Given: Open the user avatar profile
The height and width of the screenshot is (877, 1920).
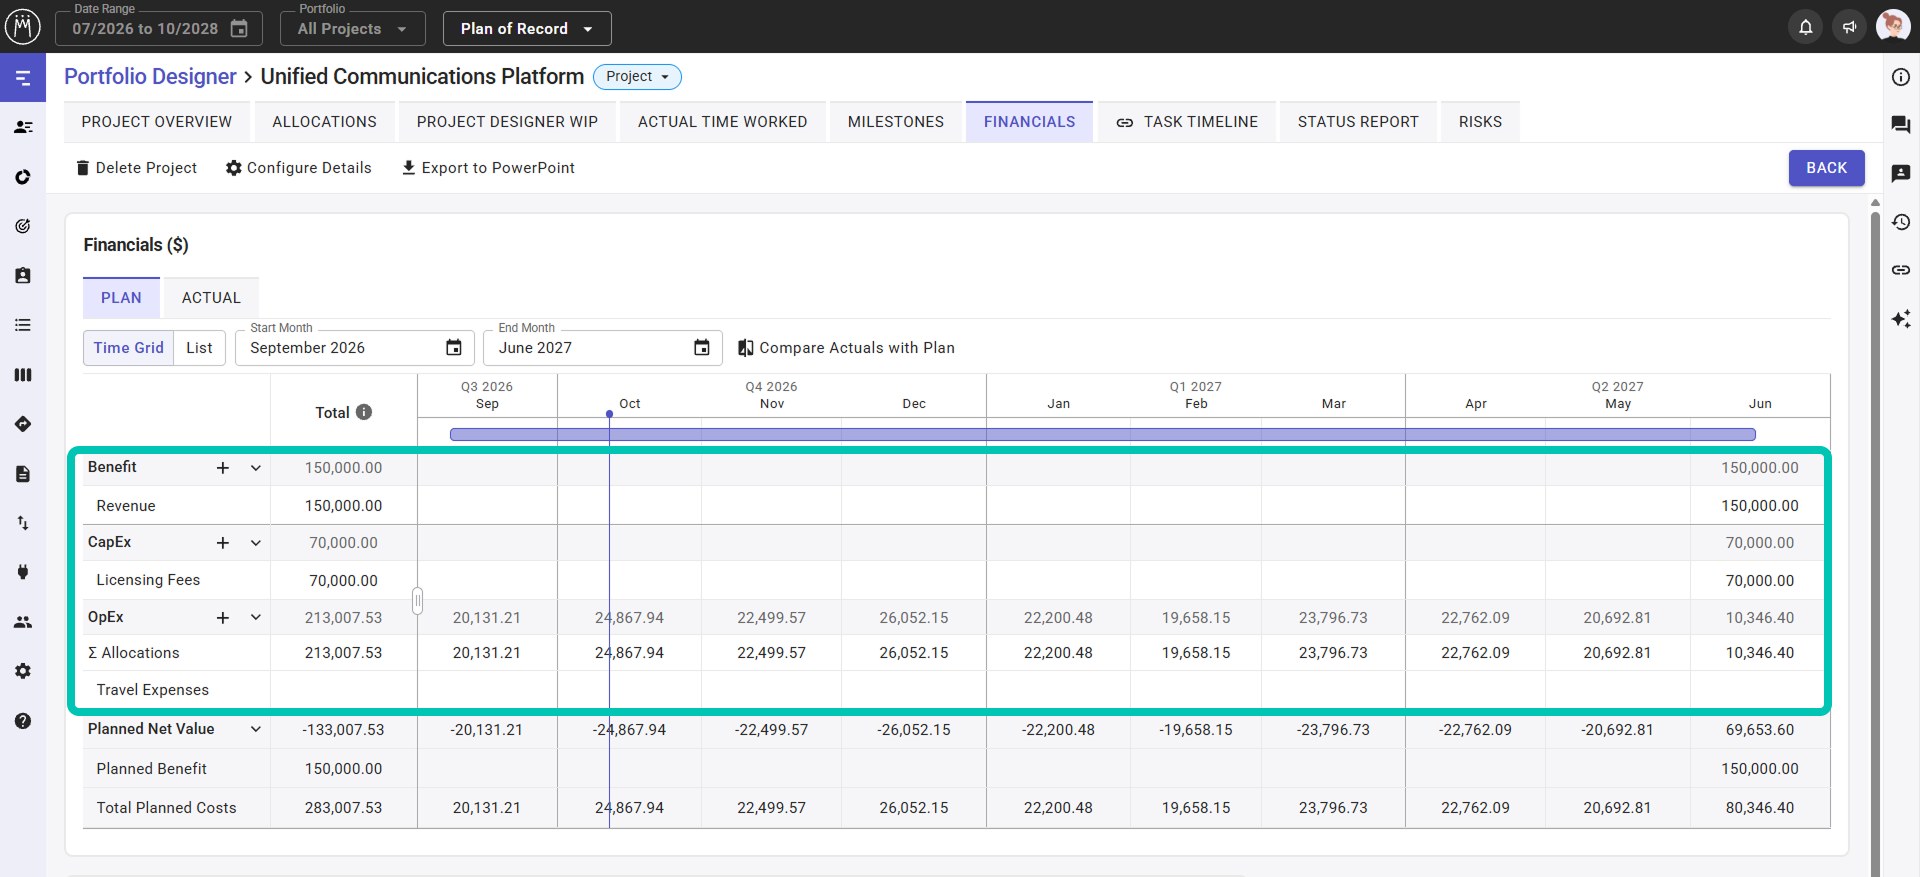Looking at the screenshot, I should (1893, 26).
